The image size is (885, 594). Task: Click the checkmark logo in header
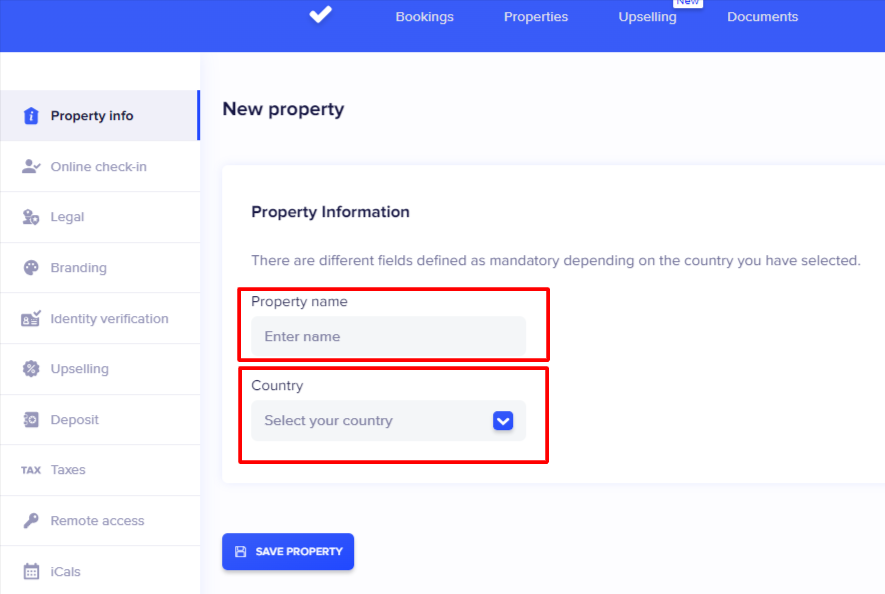[x=320, y=15]
